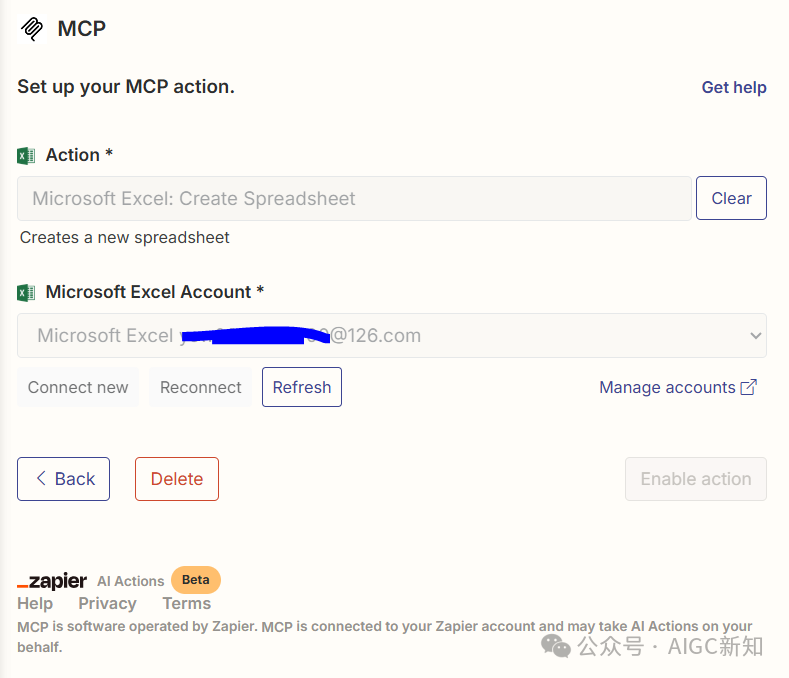Click the MCP logo icon
Viewport: 789px width, 678px height.
32,29
